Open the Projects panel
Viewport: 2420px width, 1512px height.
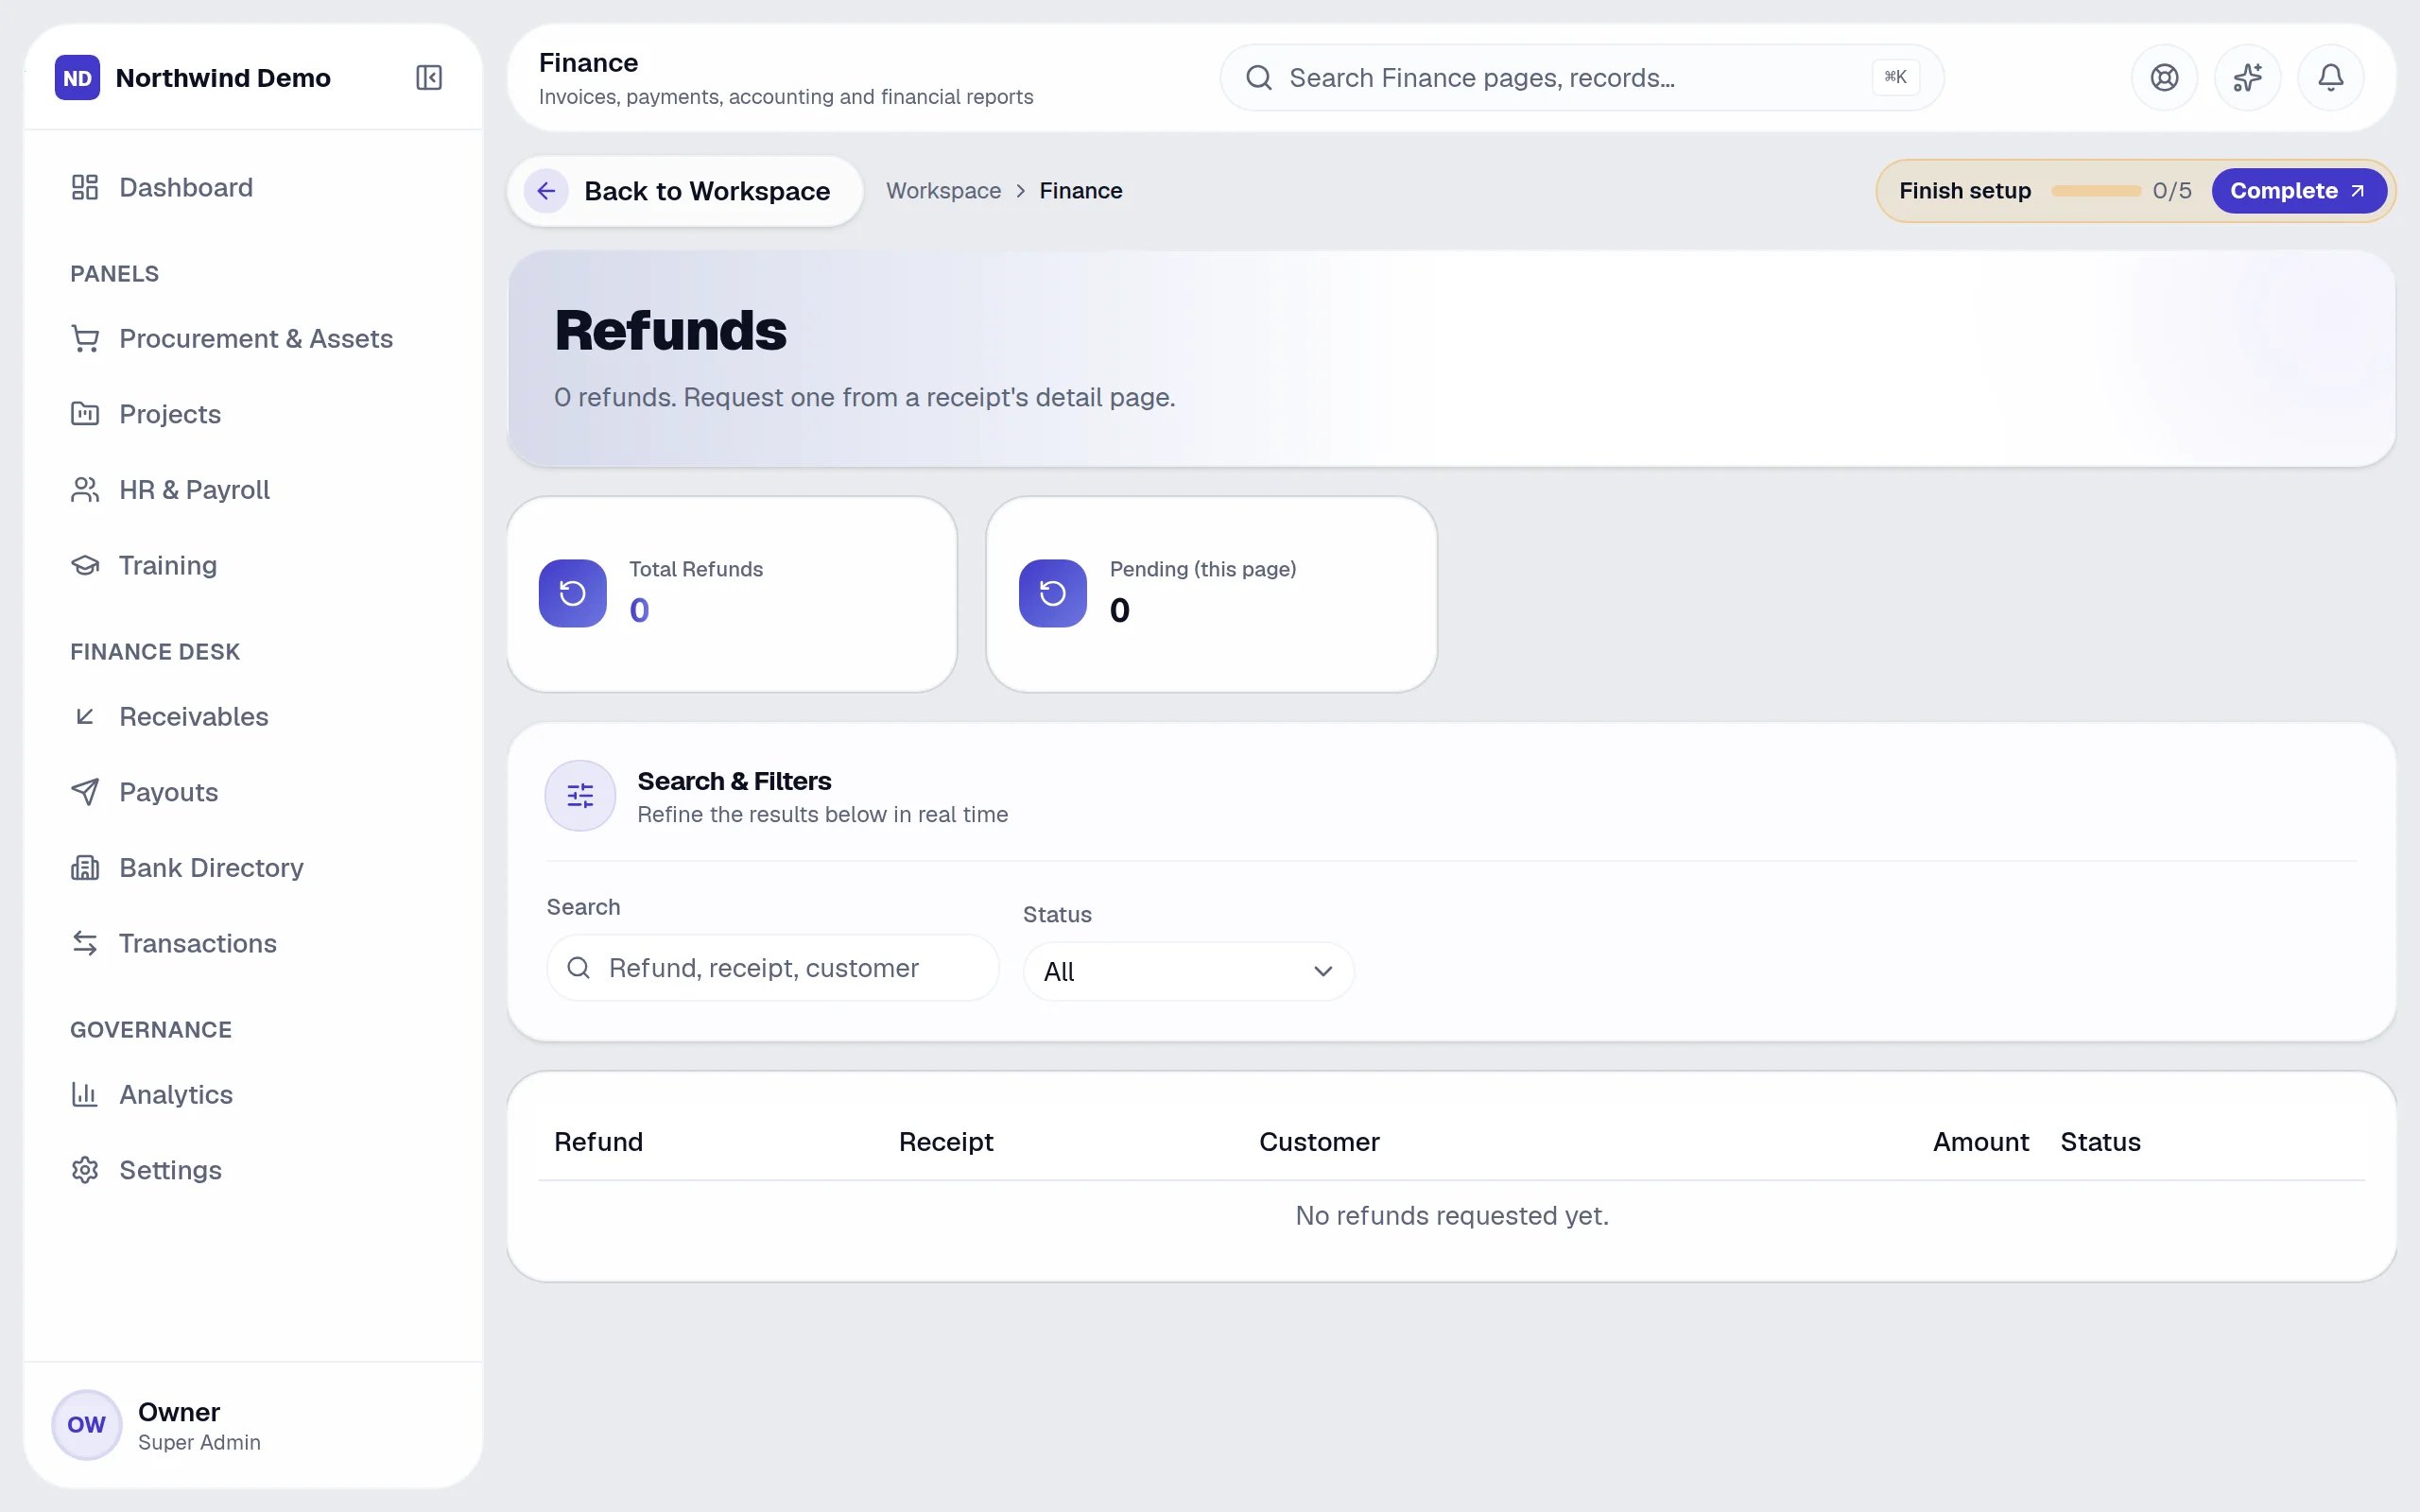tap(253, 414)
